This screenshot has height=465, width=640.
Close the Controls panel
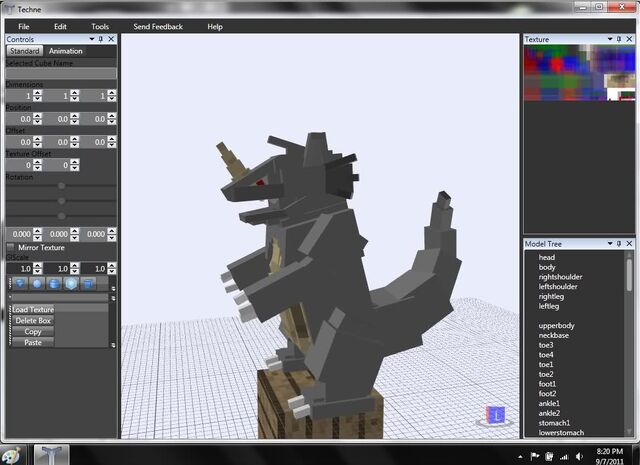click(111, 39)
